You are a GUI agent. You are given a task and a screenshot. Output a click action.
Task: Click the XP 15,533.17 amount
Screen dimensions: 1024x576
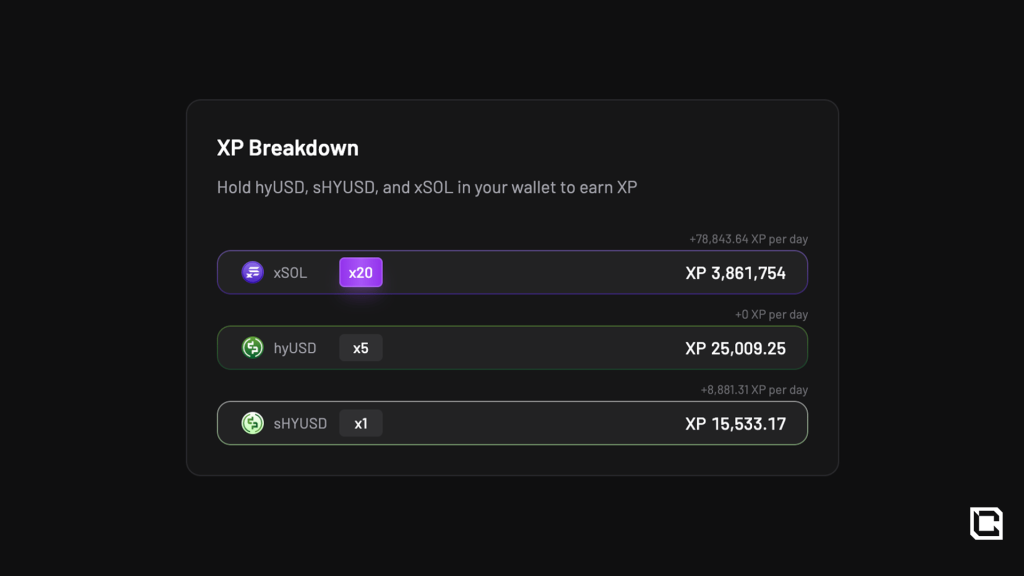point(736,424)
